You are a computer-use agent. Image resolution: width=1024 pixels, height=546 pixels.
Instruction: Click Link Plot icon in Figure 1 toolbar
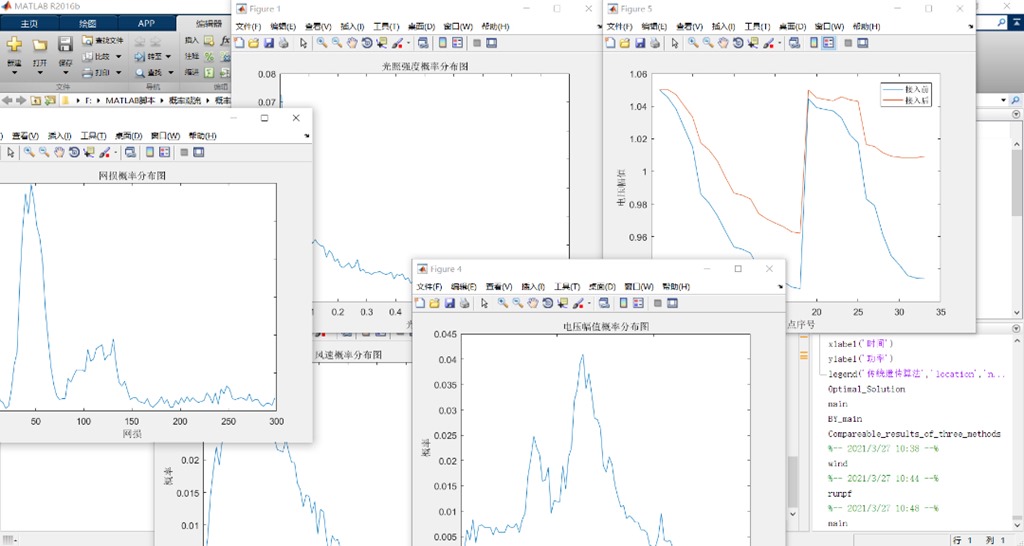pyautogui.click(x=423, y=43)
